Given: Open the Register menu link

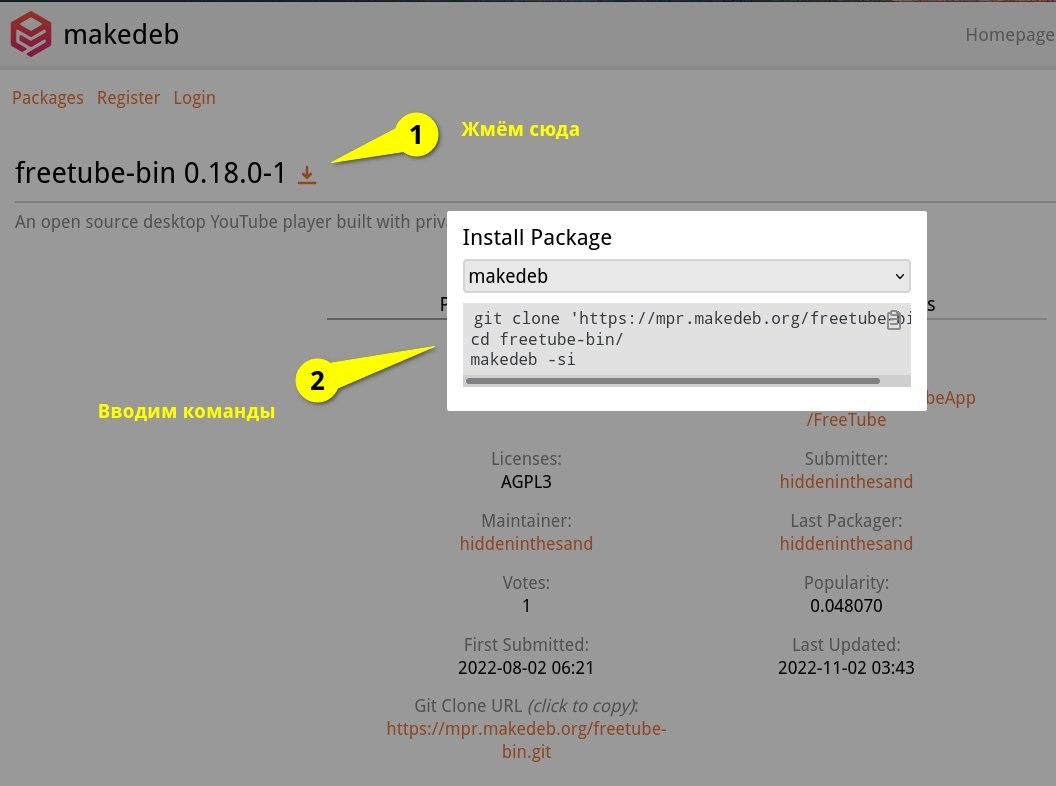Looking at the screenshot, I should coord(129,98).
